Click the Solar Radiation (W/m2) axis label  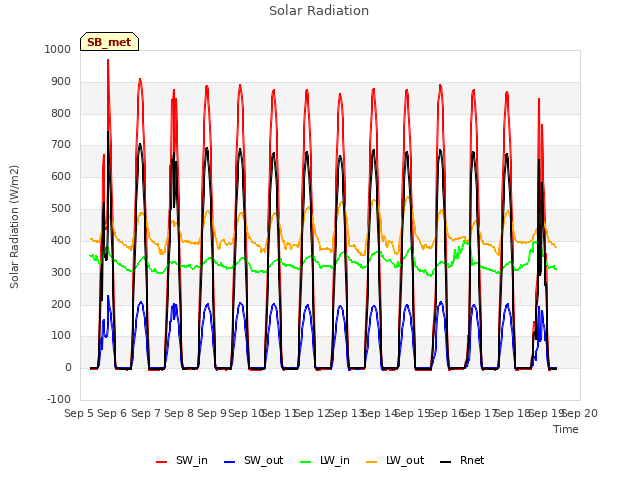click(14, 227)
